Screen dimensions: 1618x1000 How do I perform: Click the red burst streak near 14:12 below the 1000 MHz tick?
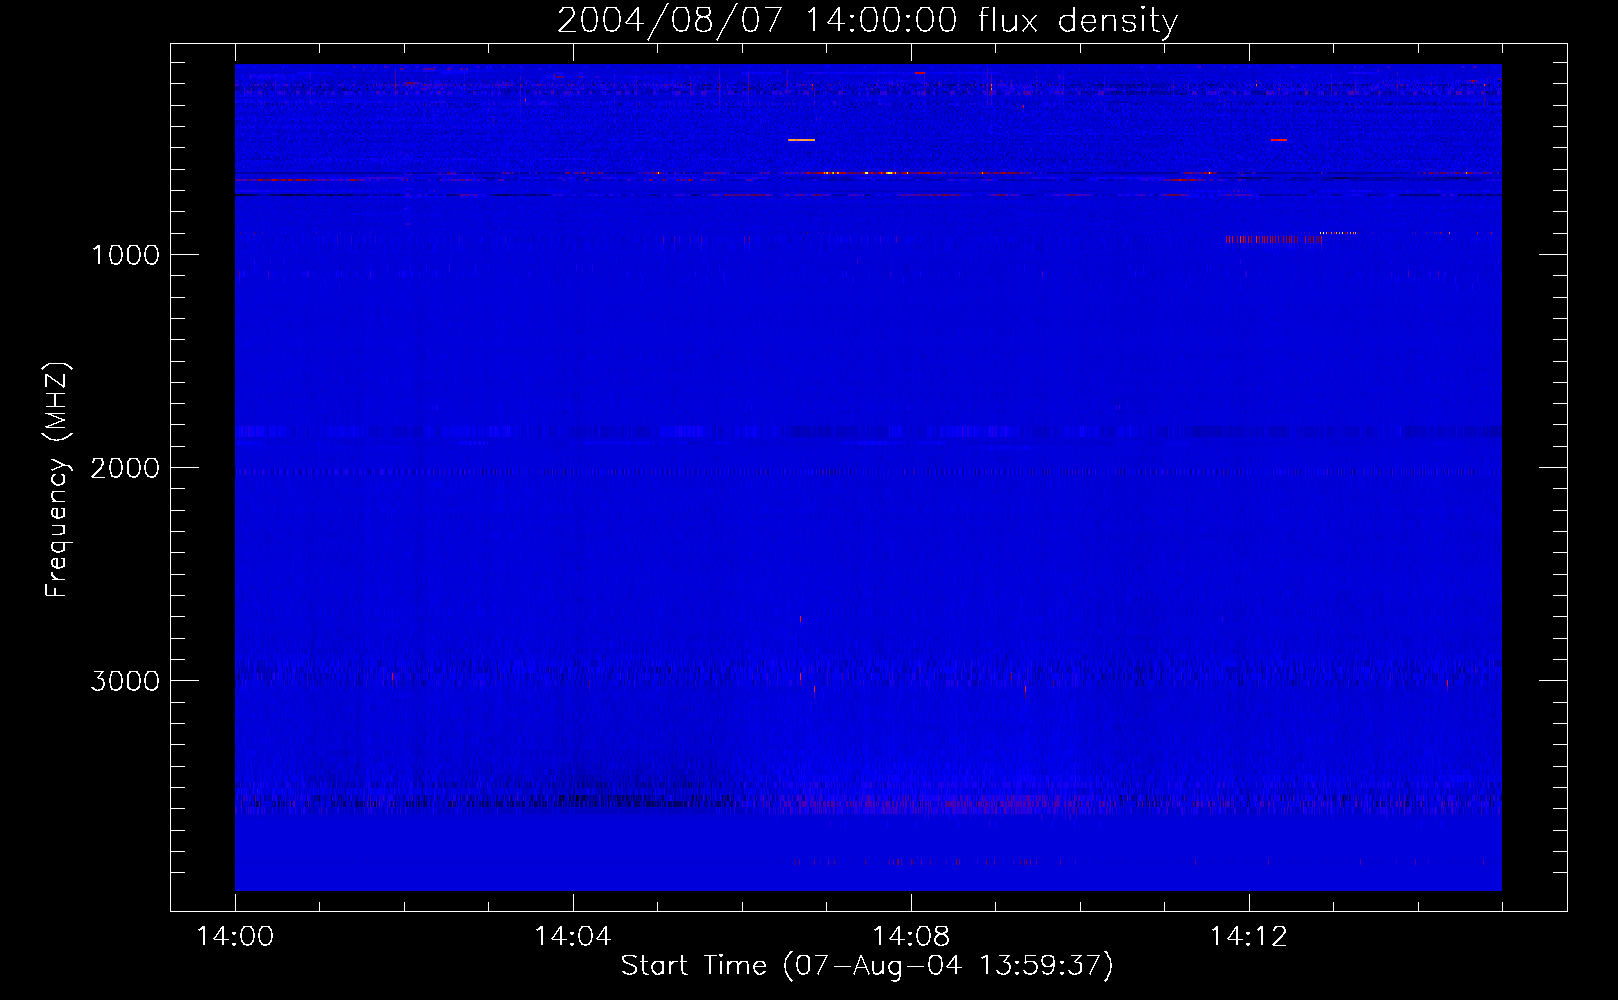[1272, 240]
